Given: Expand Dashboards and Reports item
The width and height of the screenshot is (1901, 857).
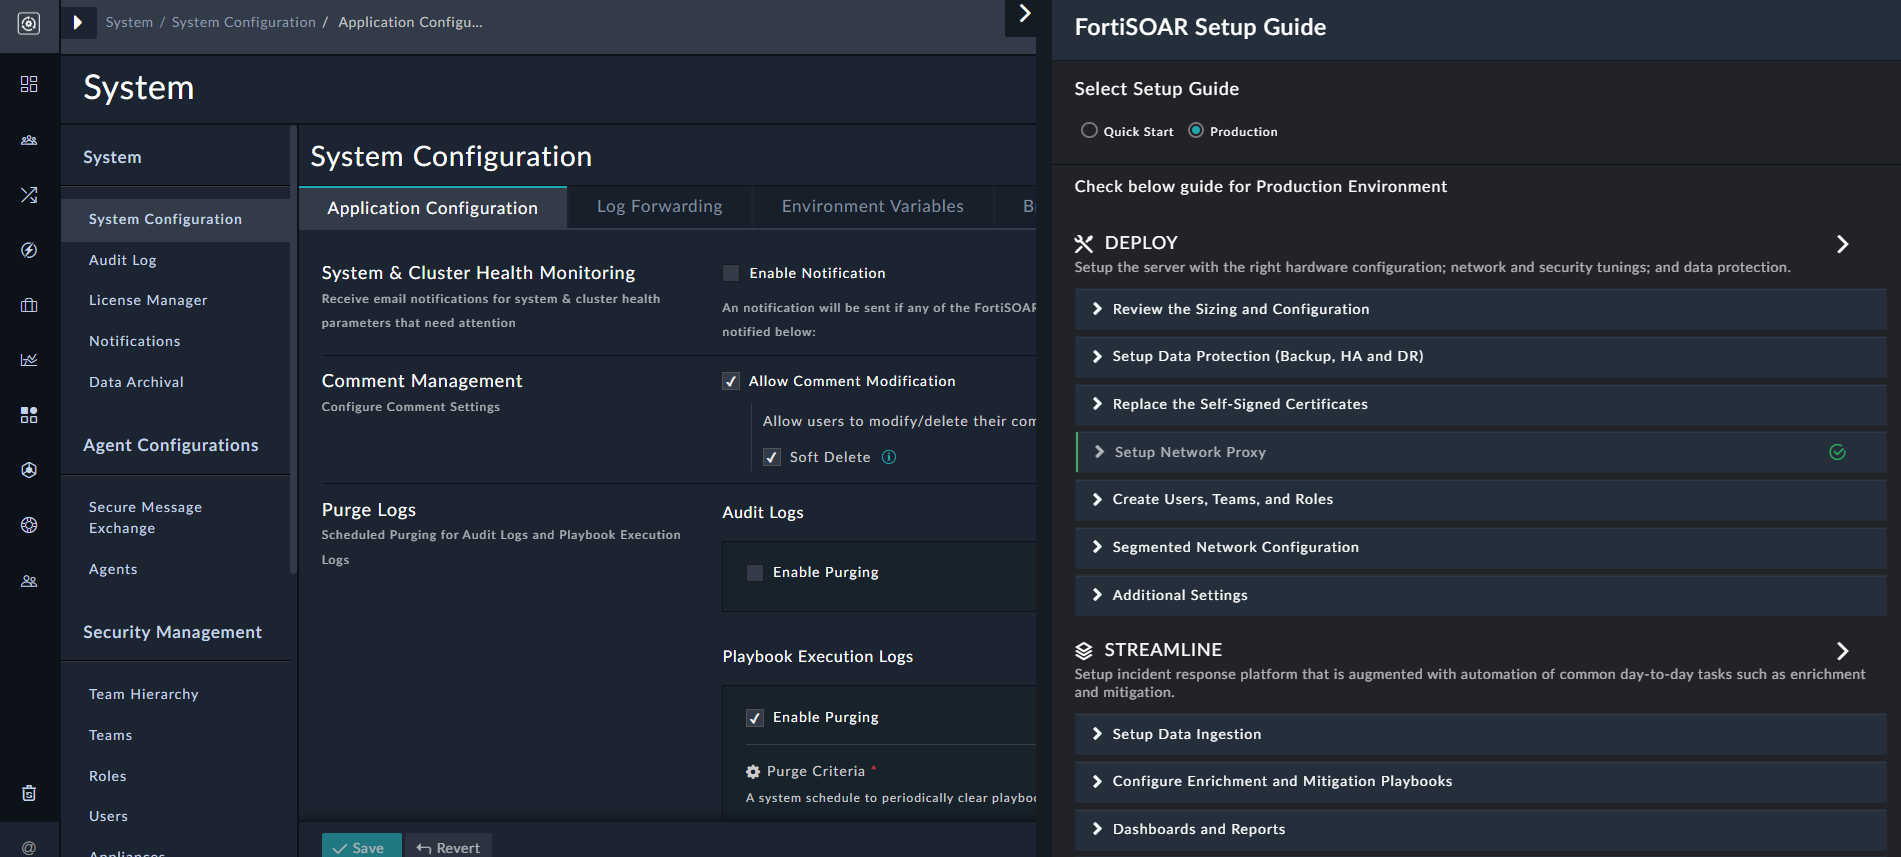Looking at the screenshot, I should point(1480,829).
